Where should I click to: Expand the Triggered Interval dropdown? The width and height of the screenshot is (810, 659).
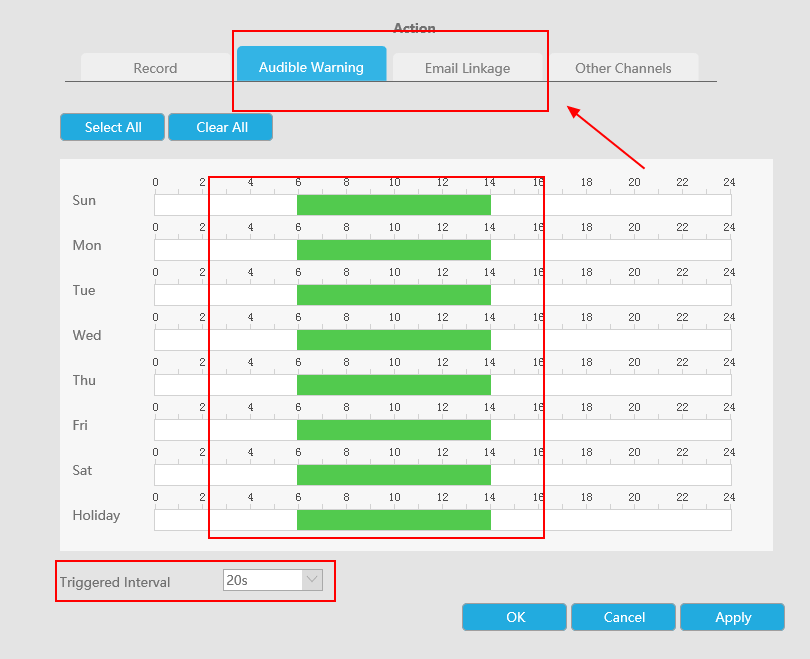[x=312, y=580]
